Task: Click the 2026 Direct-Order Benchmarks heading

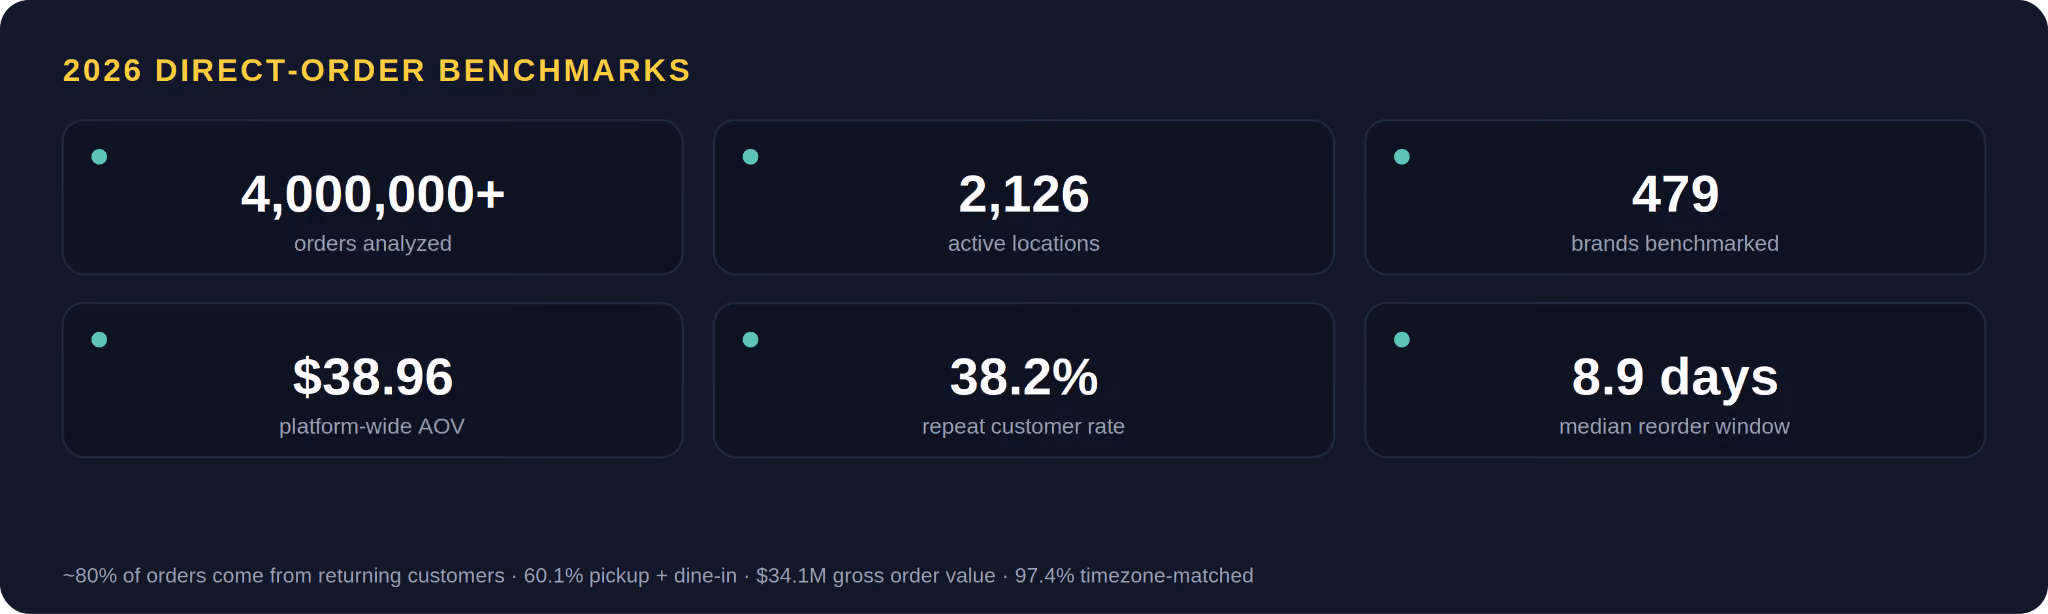Action: [x=377, y=70]
